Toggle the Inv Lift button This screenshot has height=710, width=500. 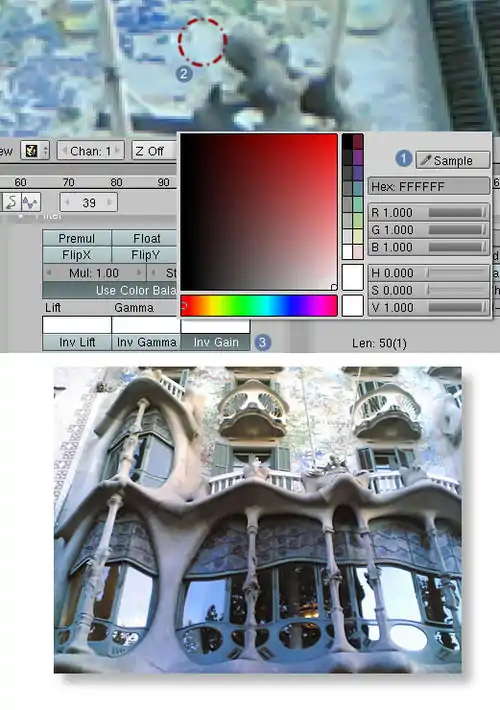77,342
